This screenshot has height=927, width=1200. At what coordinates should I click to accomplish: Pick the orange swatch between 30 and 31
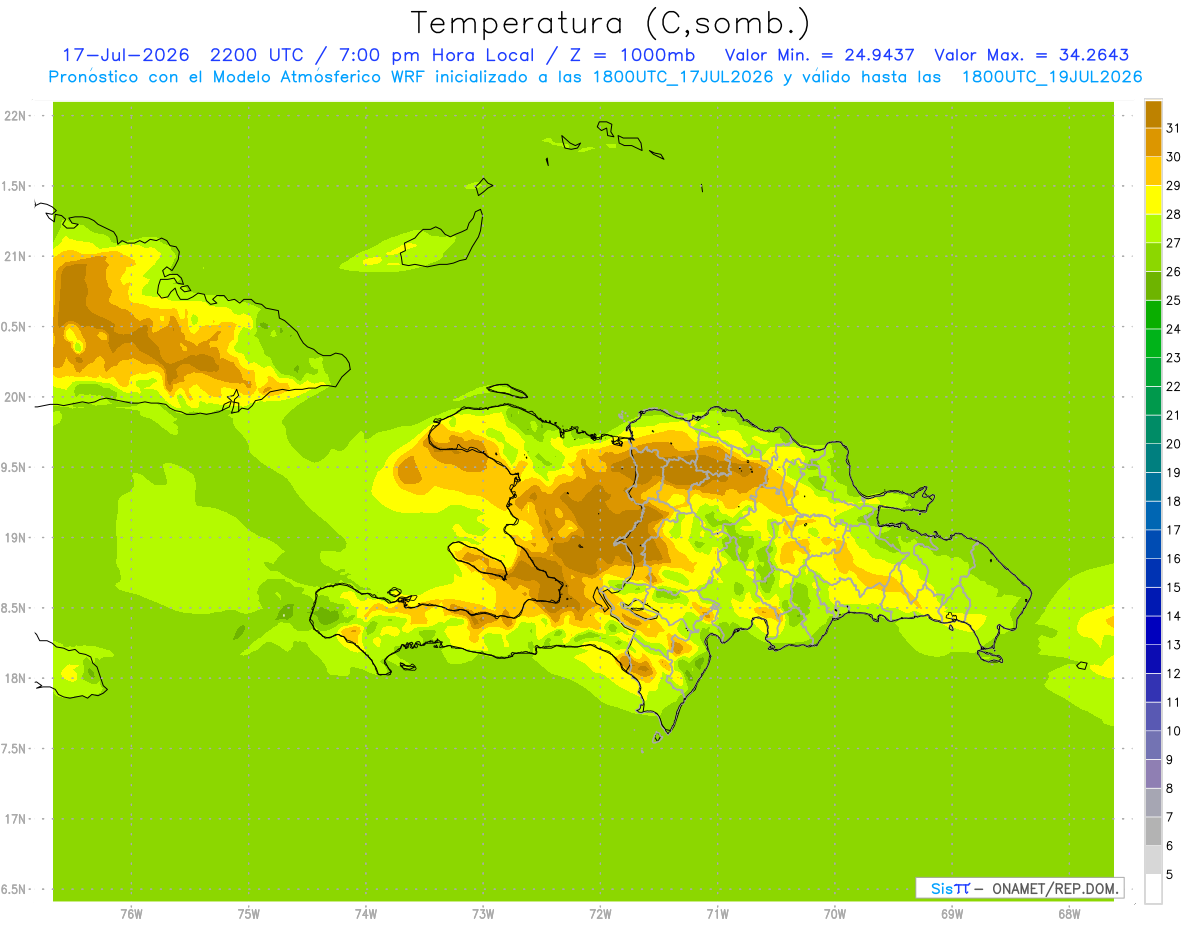(1153, 142)
